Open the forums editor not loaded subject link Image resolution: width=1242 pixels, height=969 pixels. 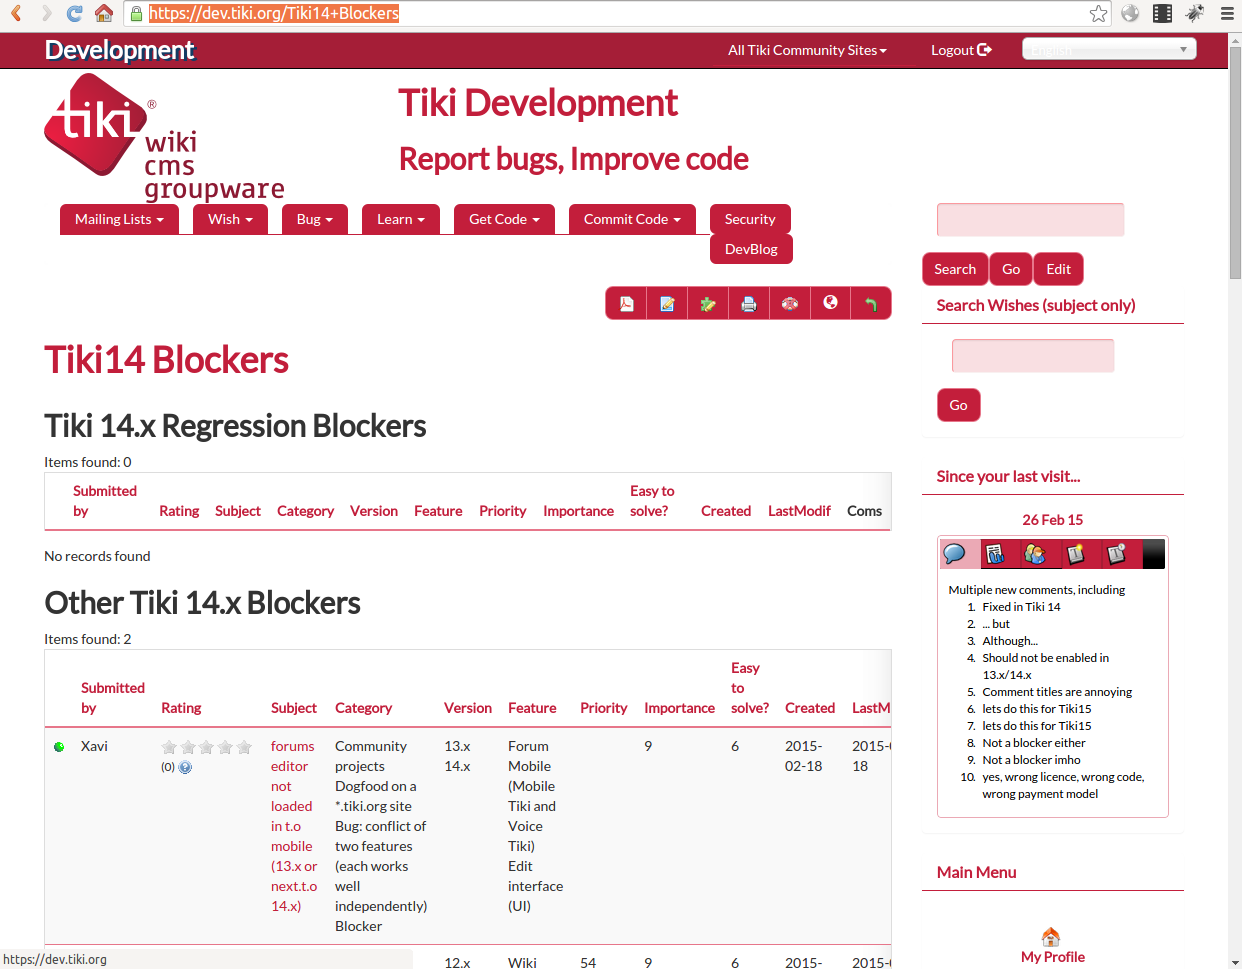tap(293, 826)
